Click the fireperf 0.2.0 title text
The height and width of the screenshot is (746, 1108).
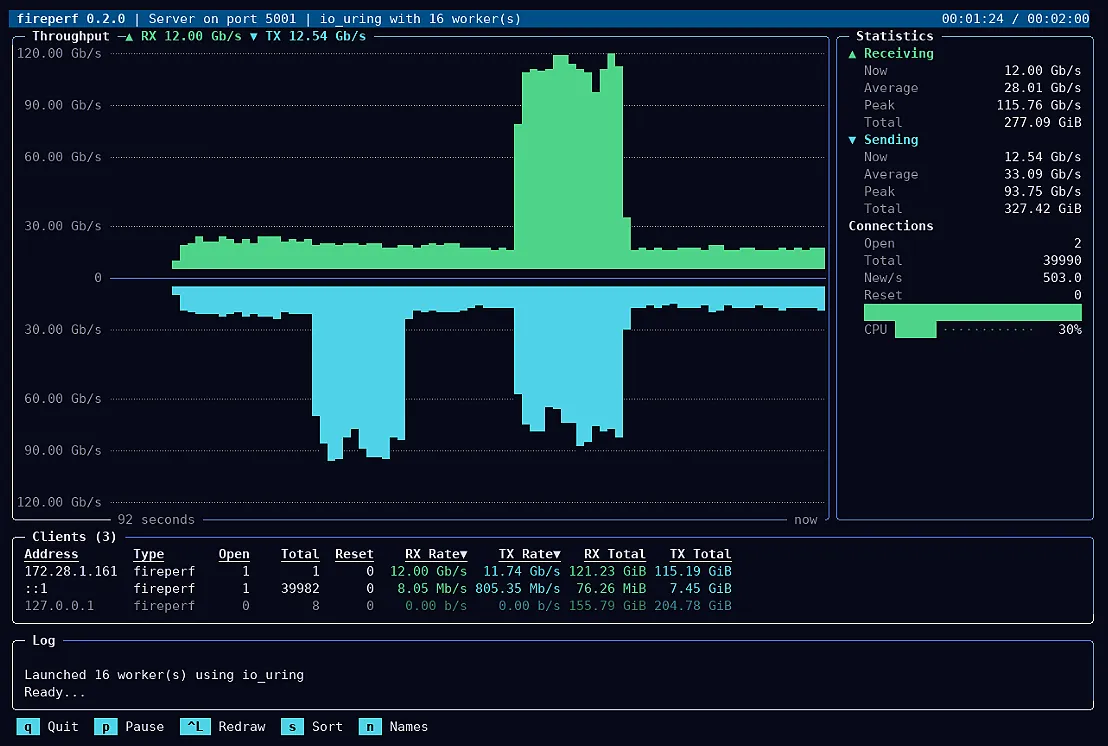71,18
